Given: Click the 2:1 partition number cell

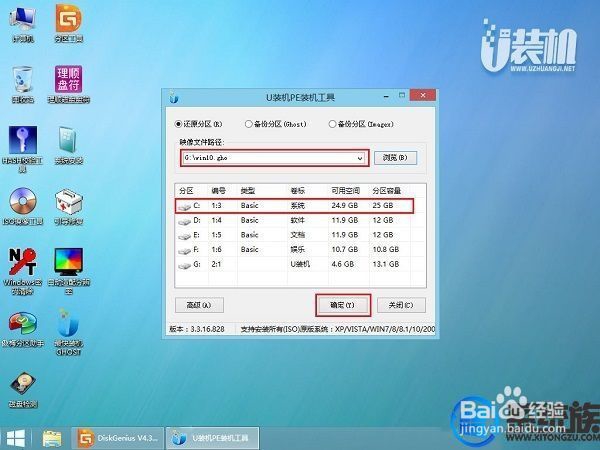Looking at the screenshot, I should [x=216, y=264].
